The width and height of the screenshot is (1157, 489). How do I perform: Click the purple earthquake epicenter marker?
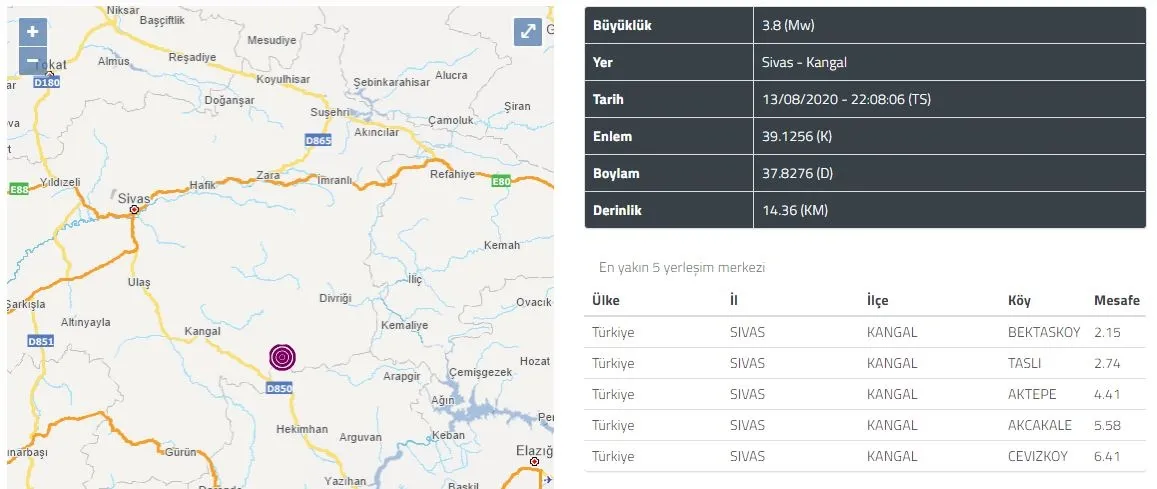pos(283,357)
